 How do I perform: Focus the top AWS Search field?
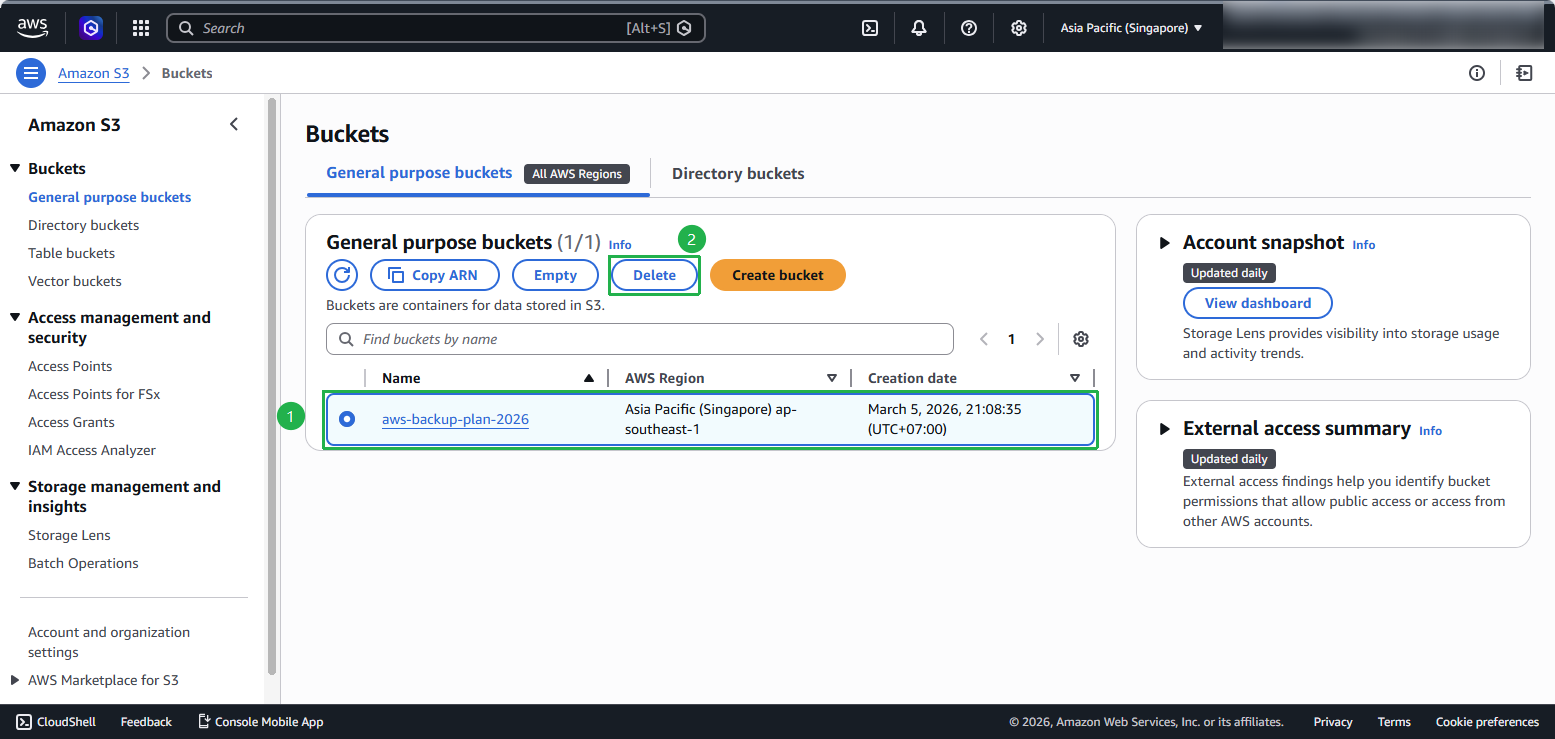tap(436, 28)
